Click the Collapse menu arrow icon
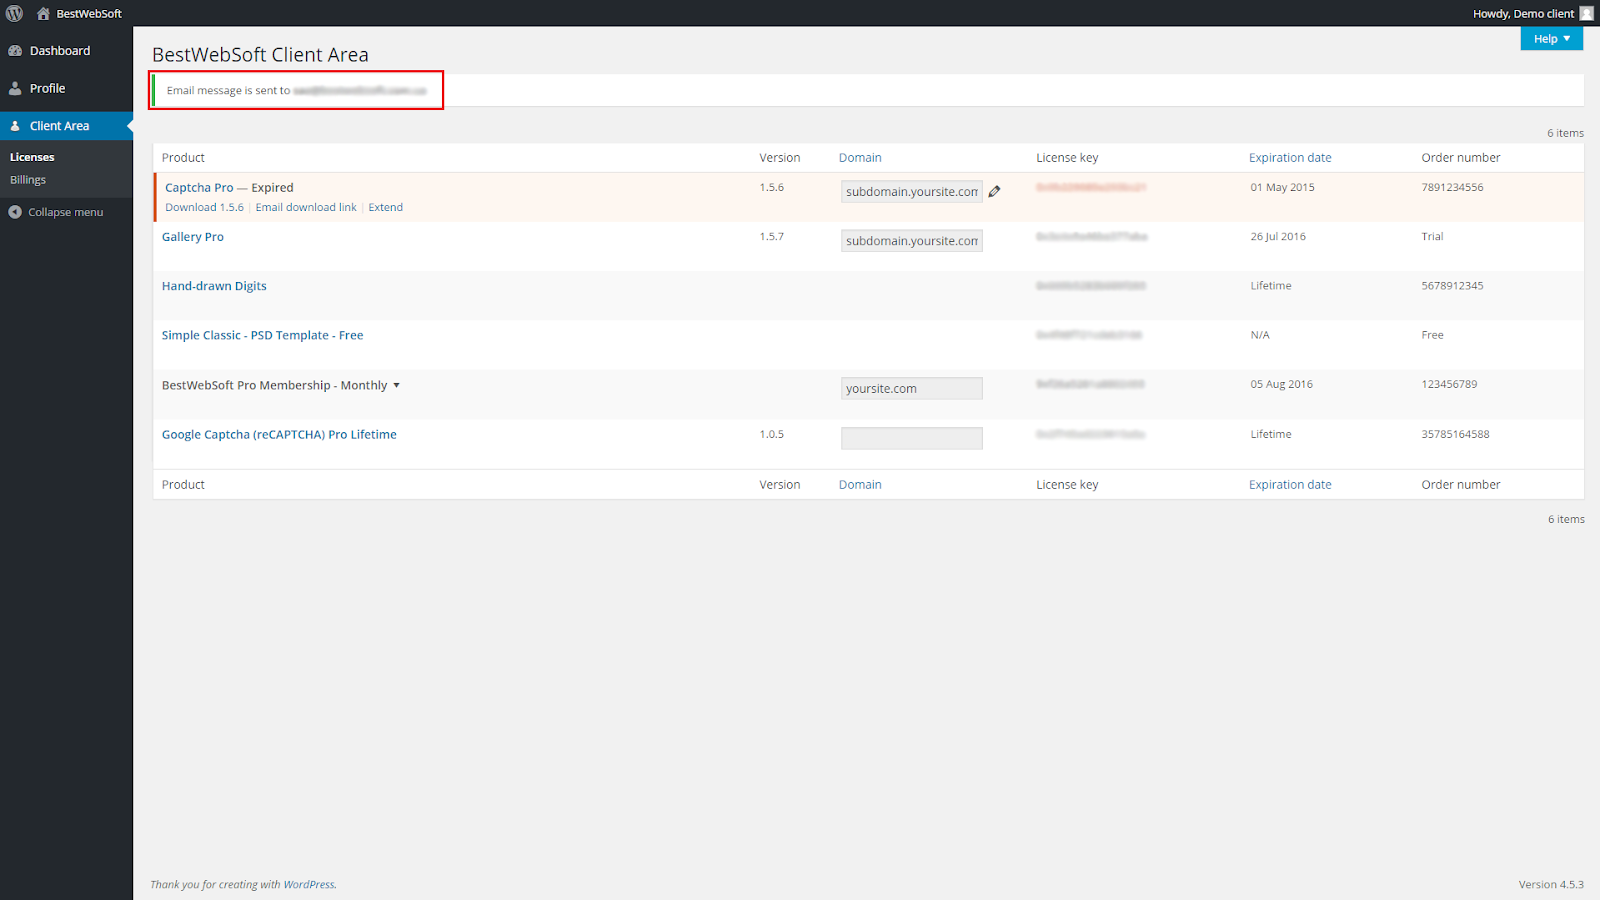 click(15, 212)
